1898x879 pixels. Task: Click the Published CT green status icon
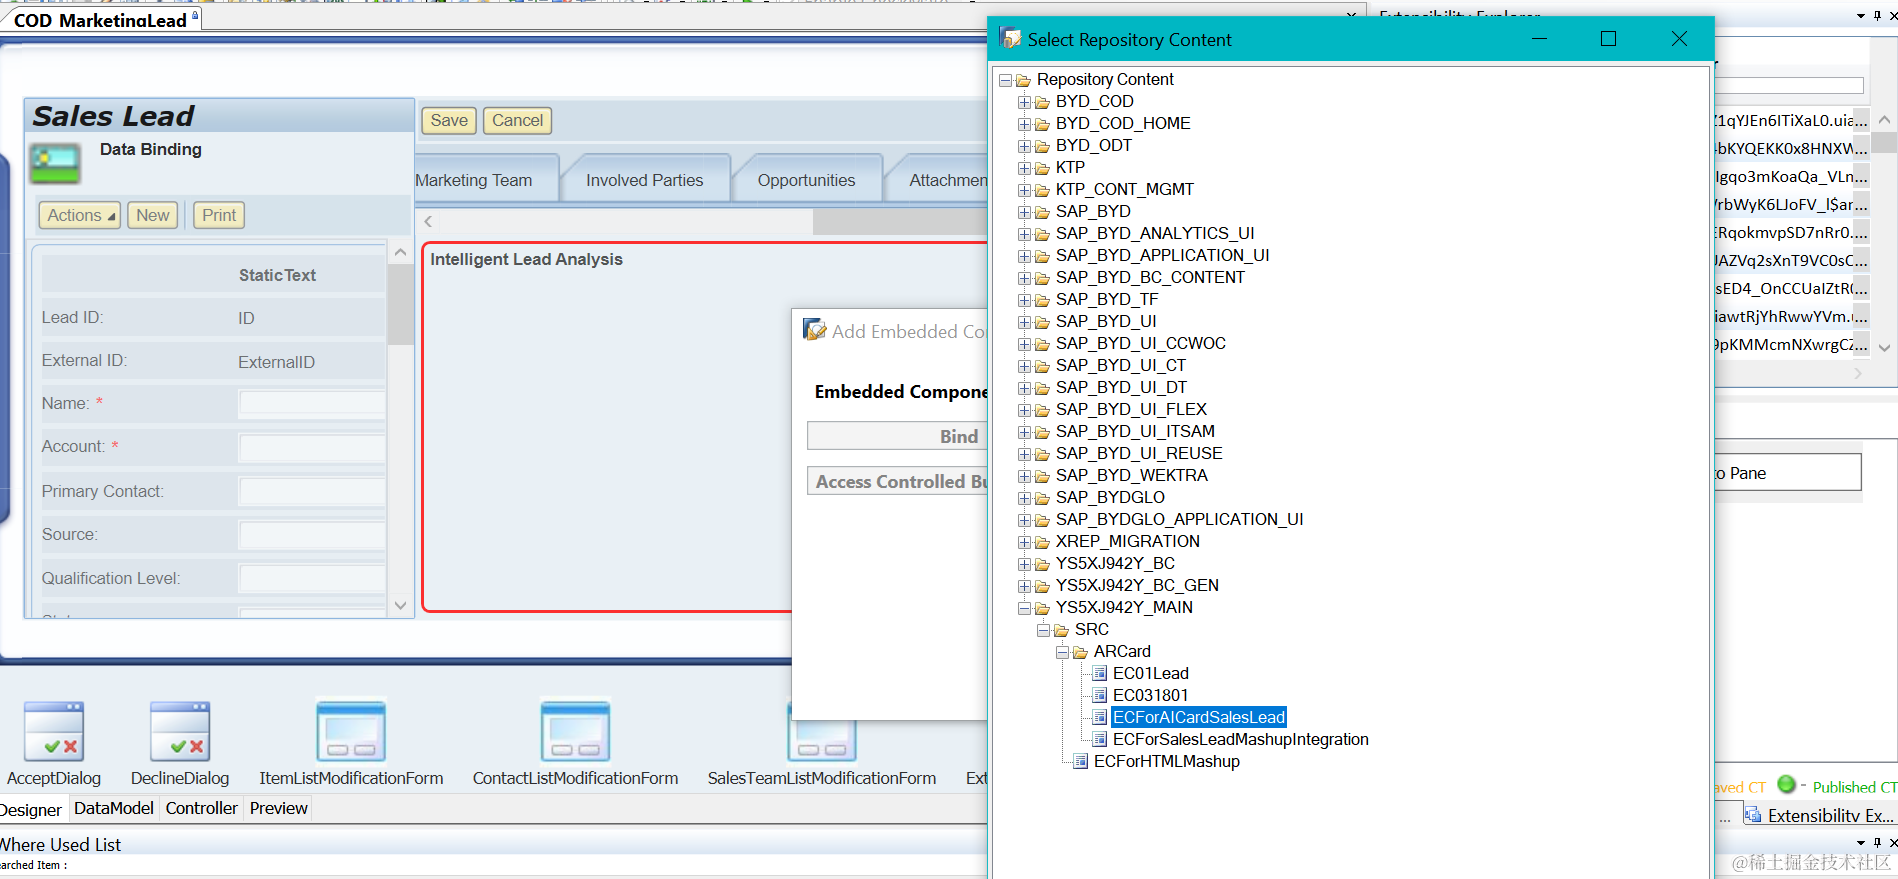point(1787,785)
